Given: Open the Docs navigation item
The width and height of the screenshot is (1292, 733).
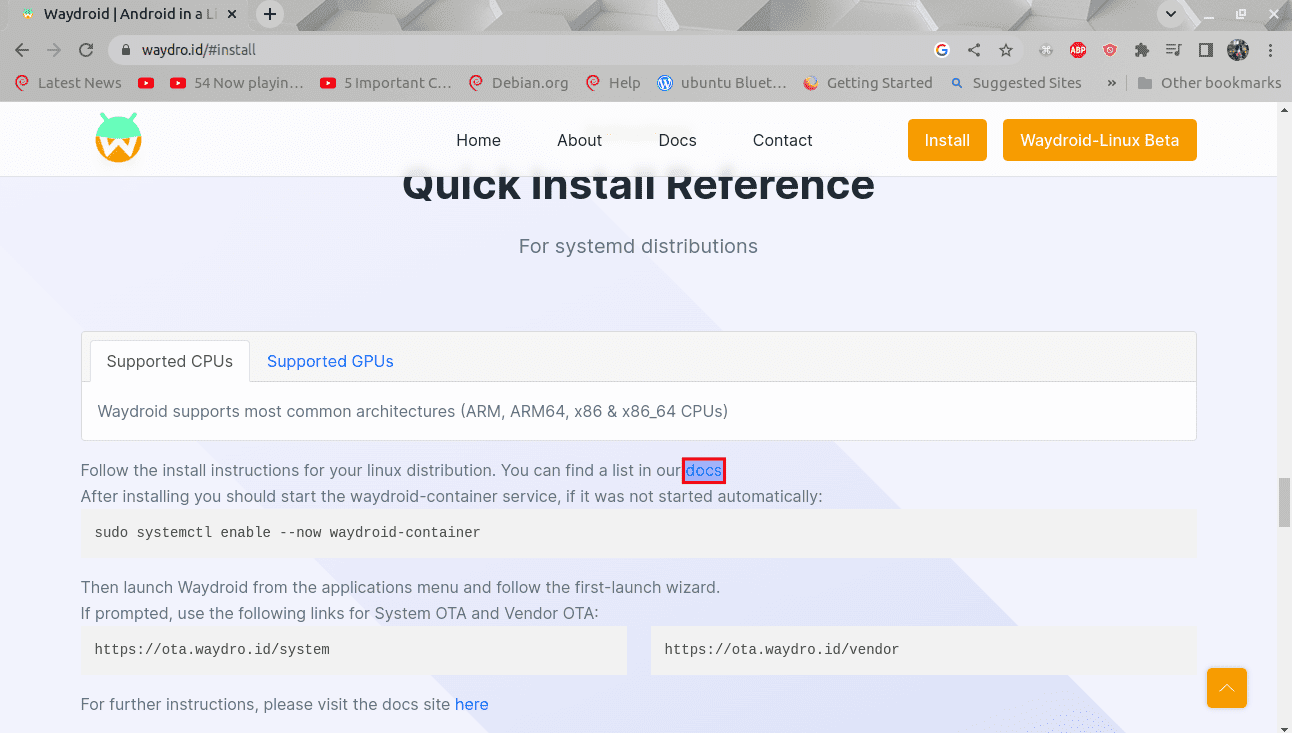Looking at the screenshot, I should tap(677, 140).
